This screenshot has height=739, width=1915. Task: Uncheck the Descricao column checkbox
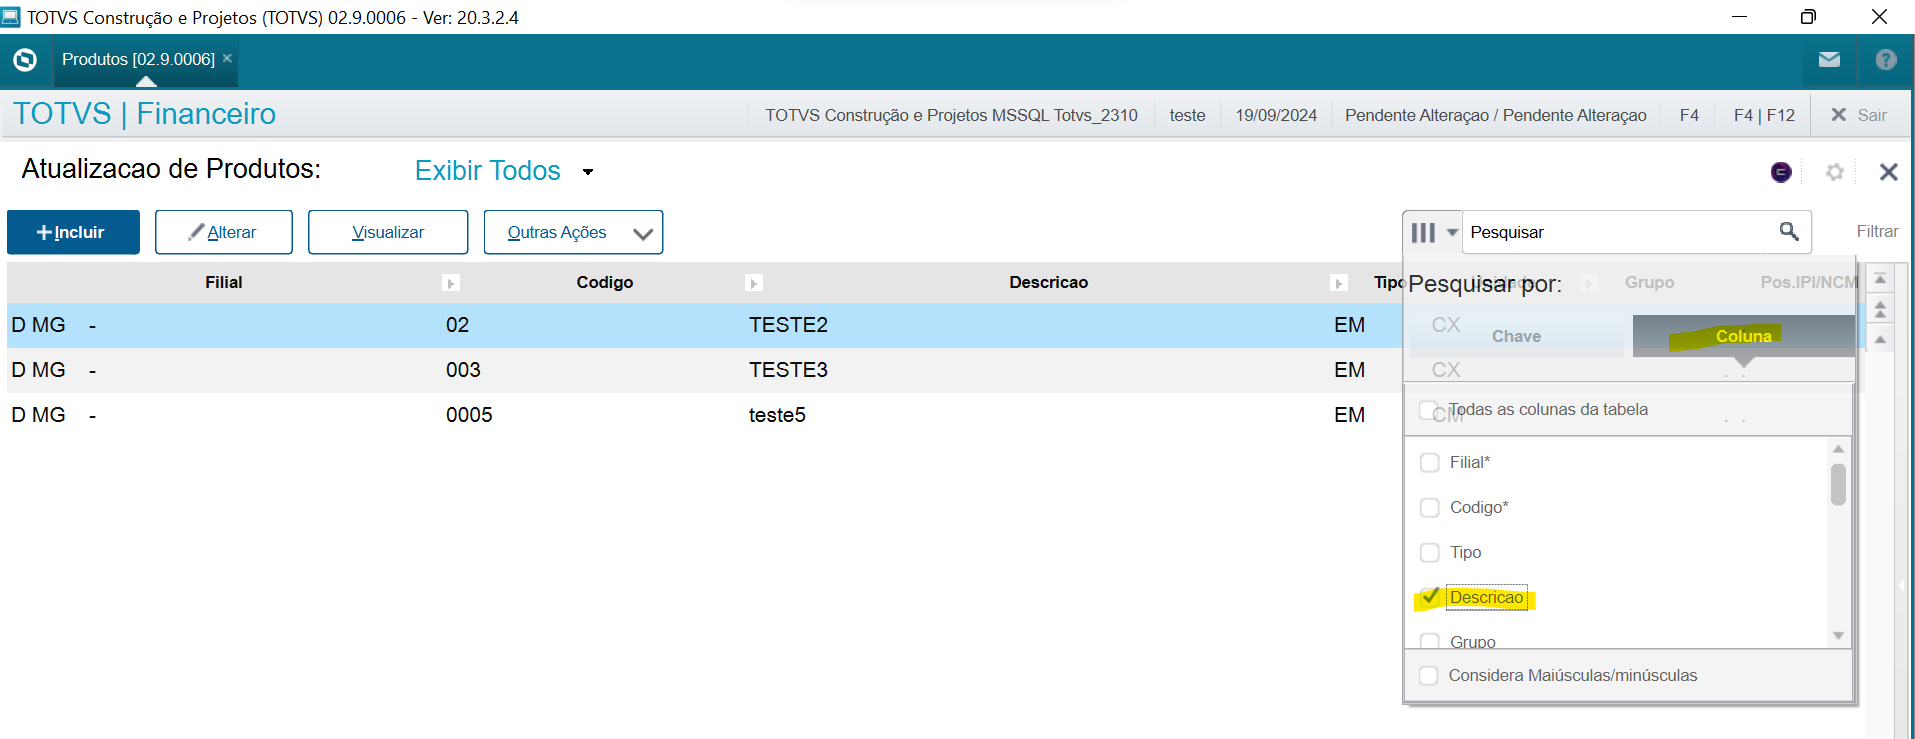(1430, 597)
